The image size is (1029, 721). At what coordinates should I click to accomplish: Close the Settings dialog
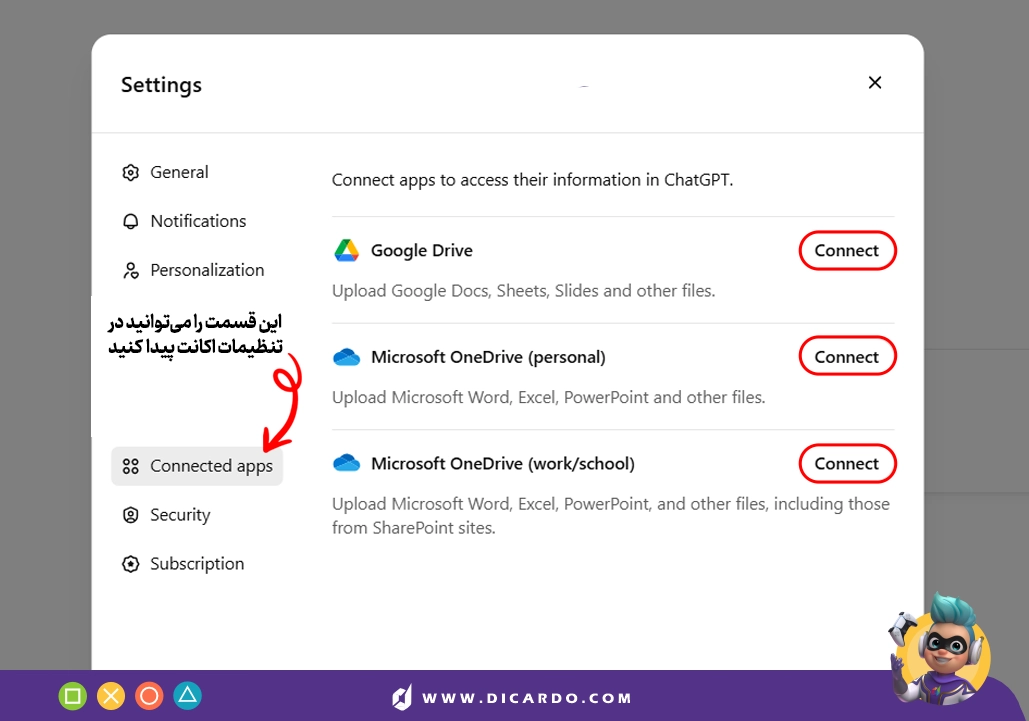click(875, 83)
